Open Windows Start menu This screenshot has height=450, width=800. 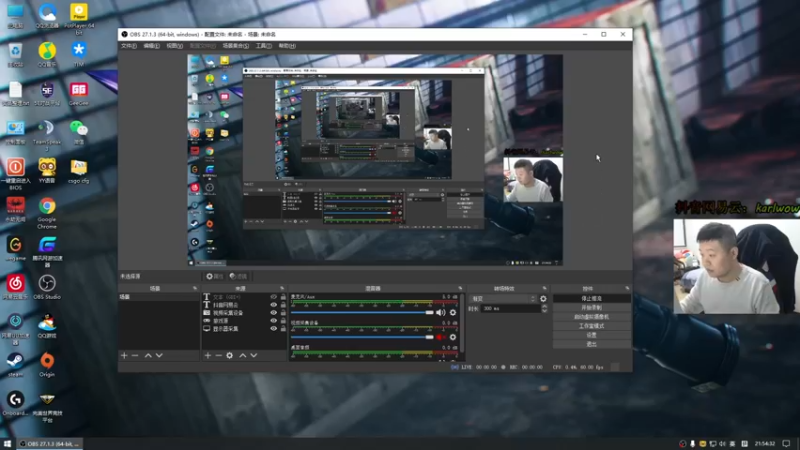(x=7, y=444)
